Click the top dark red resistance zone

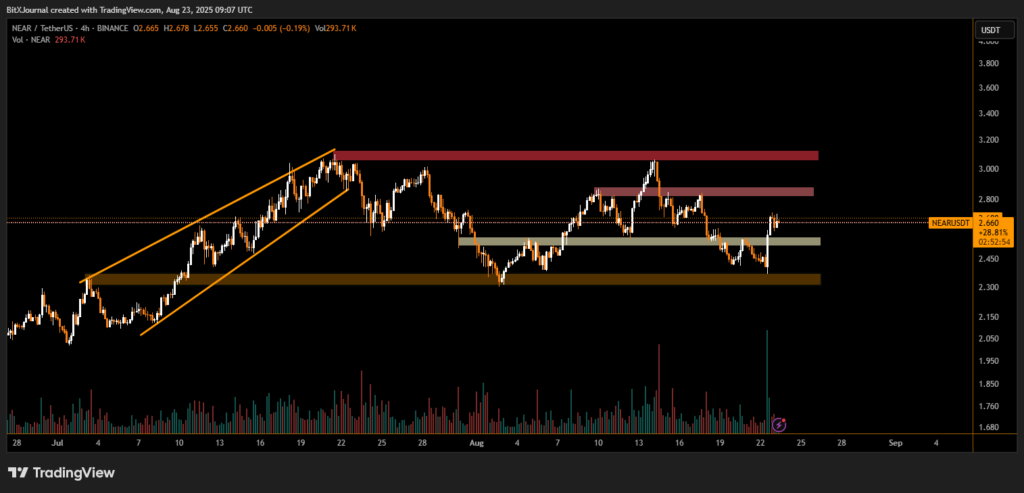pos(576,155)
